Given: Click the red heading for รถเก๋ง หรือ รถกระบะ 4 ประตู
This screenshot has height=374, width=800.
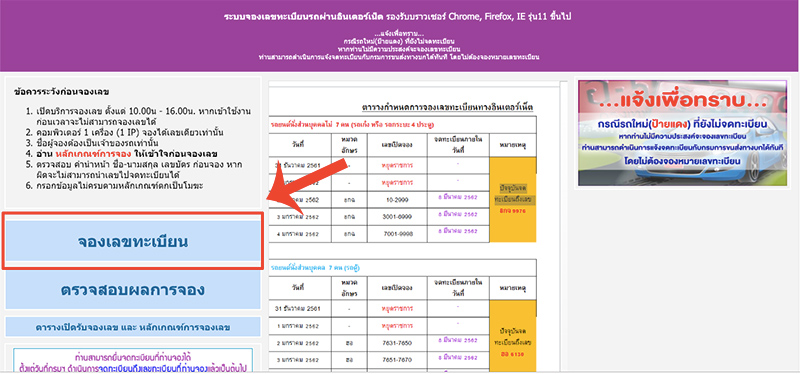Looking at the screenshot, I should tap(353, 125).
